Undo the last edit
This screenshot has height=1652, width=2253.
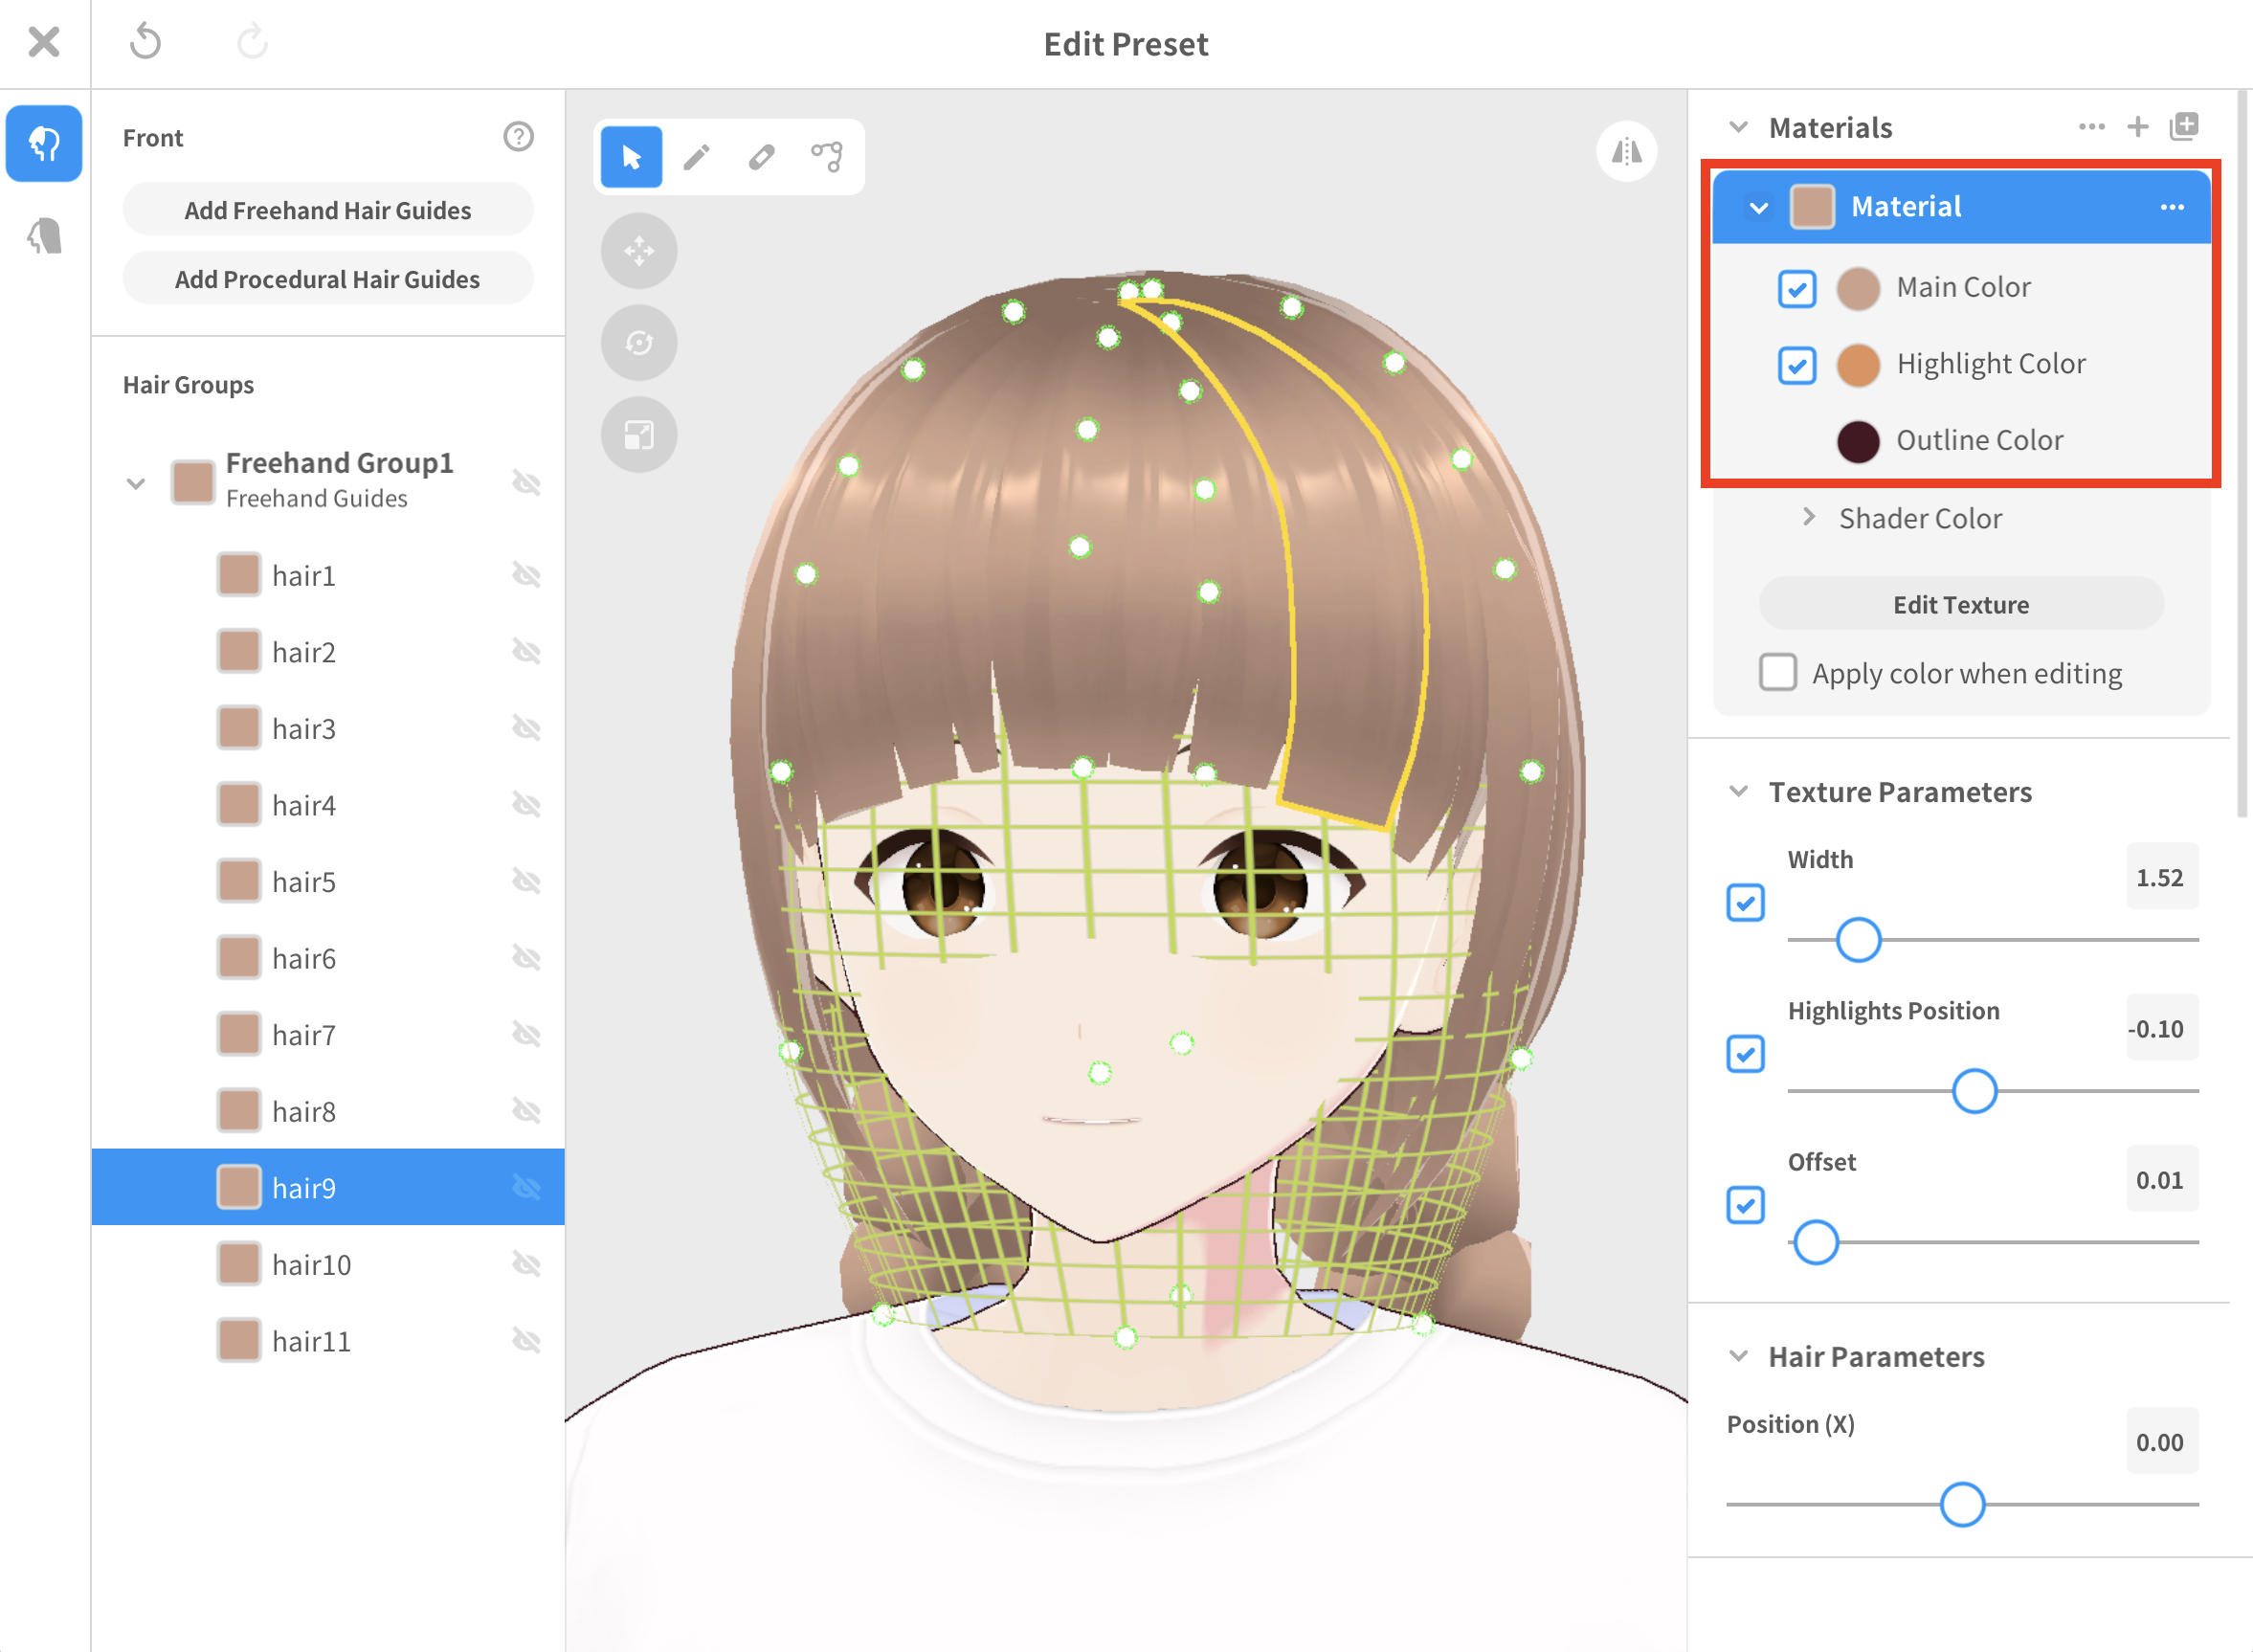tap(146, 42)
